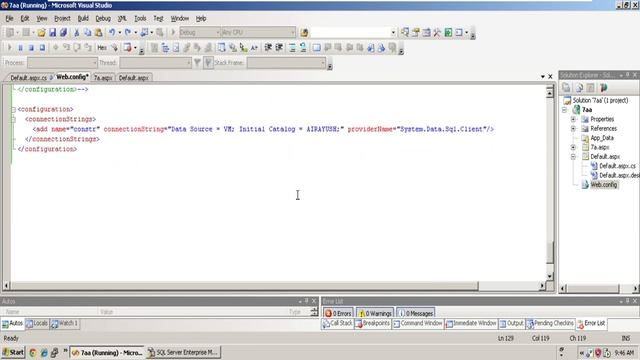The image size is (640, 360).
Task: Stop debugging with the square Stop icon
Action: point(31,48)
